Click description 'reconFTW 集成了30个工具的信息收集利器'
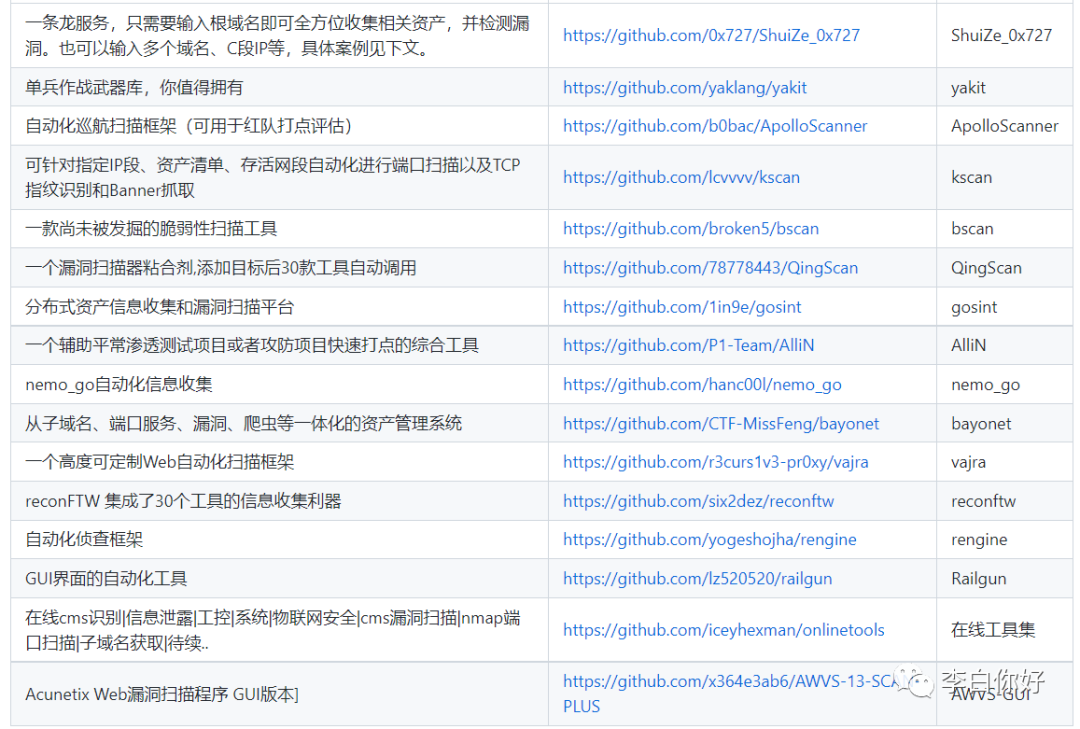The height and width of the screenshot is (729, 1080). pos(183,501)
